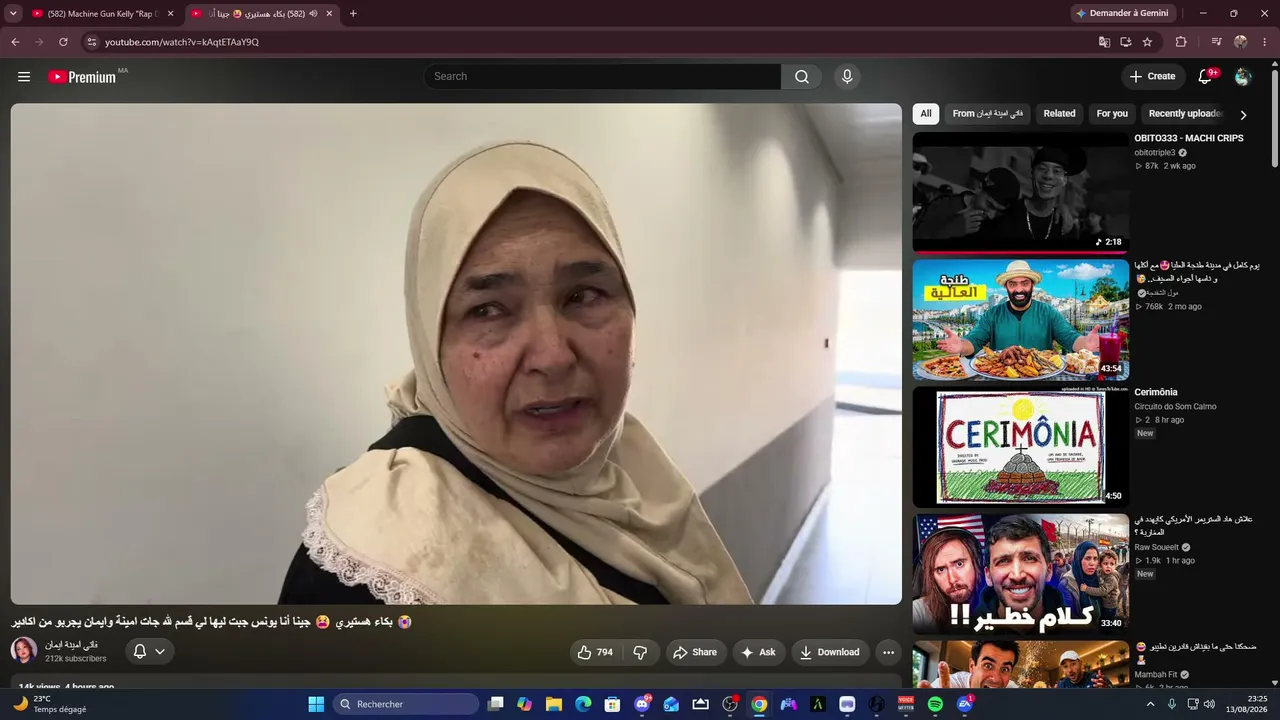
Task: Open a new browser tab
Action: pos(353,14)
